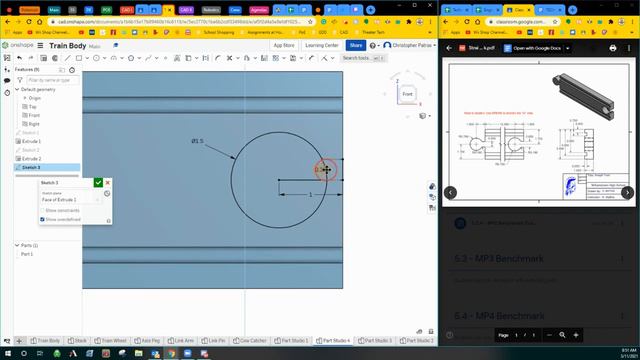The width and height of the screenshot is (640, 360).
Task: Collapse the Parts (1) section
Action: [17, 245]
